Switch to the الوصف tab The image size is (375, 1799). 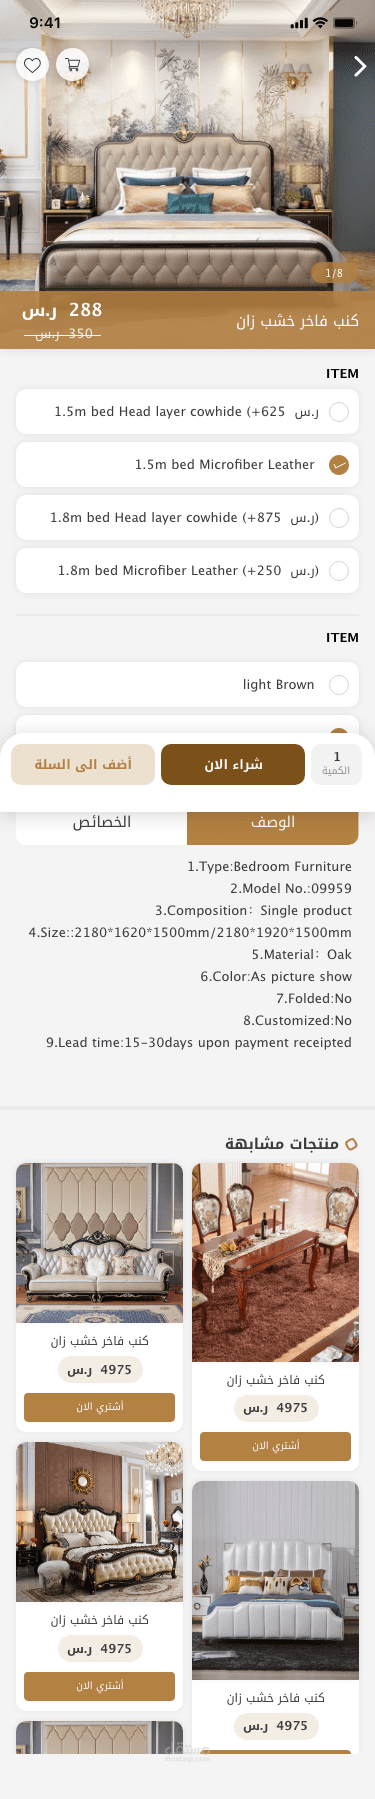click(272, 822)
